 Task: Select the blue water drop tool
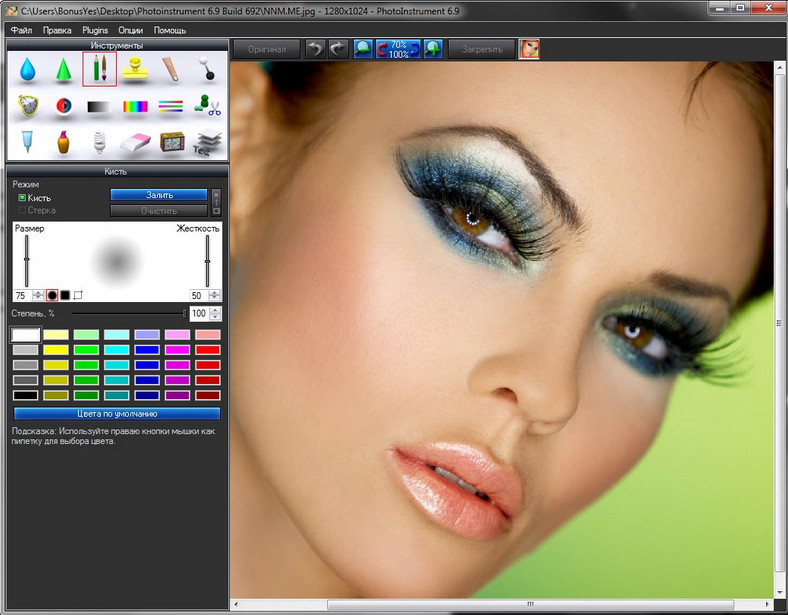pos(27,69)
